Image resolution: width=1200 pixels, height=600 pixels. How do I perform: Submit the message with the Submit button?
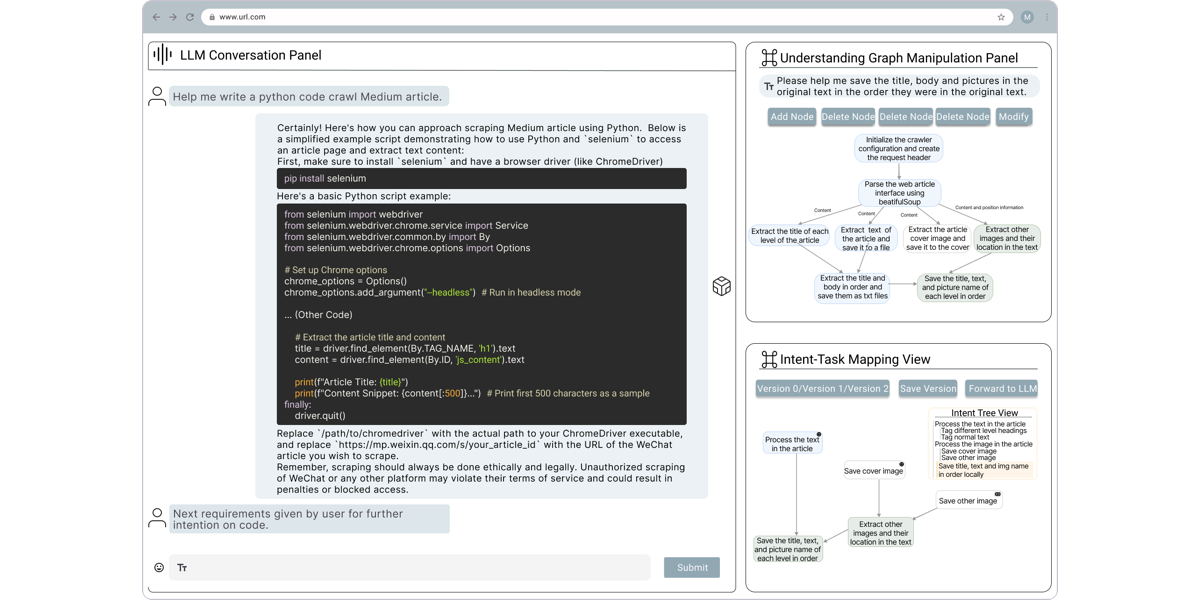pyautogui.click(x=692, y=568)
